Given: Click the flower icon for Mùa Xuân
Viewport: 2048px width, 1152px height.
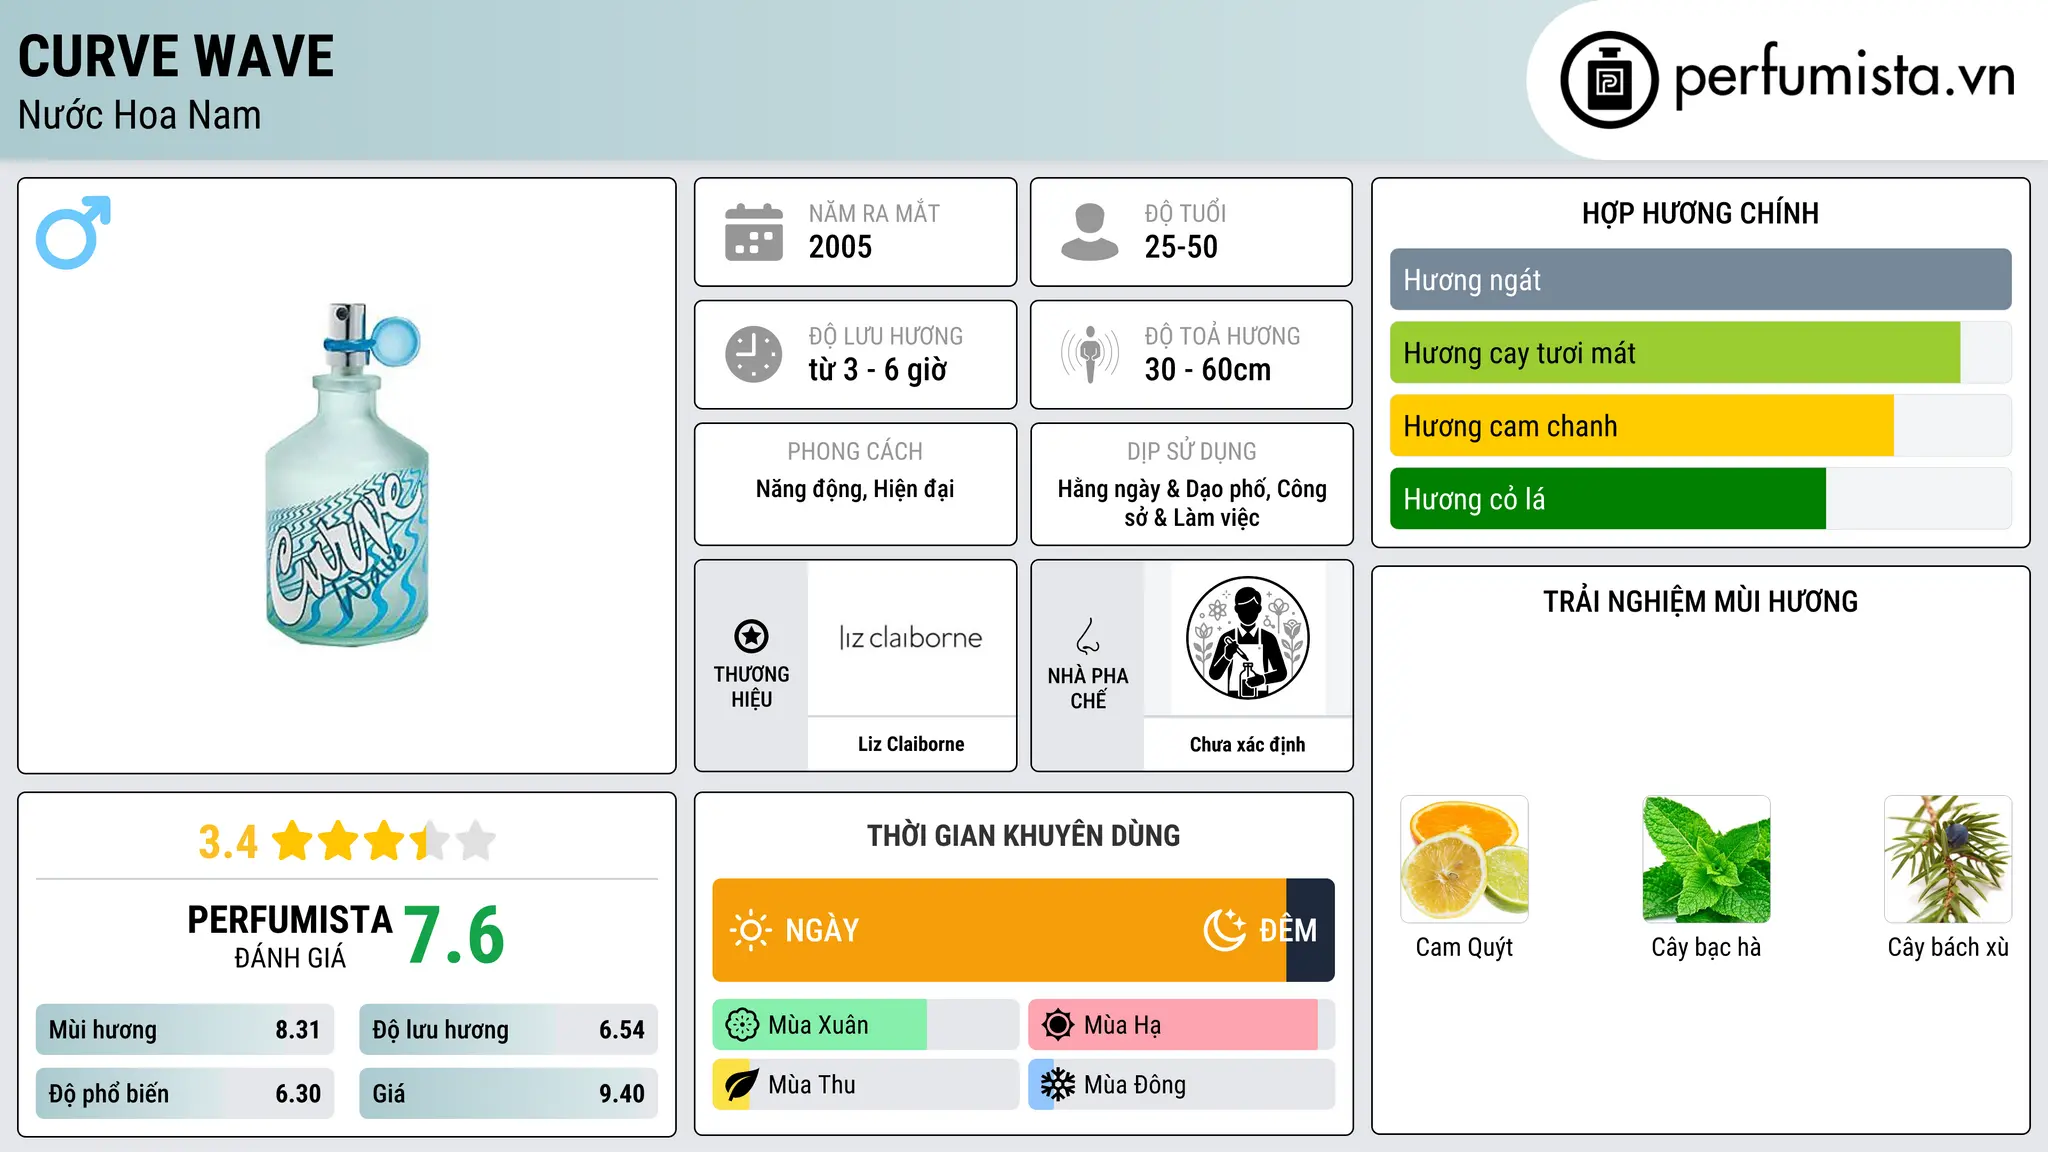Looking at the screenshot, I should 742,1025.
